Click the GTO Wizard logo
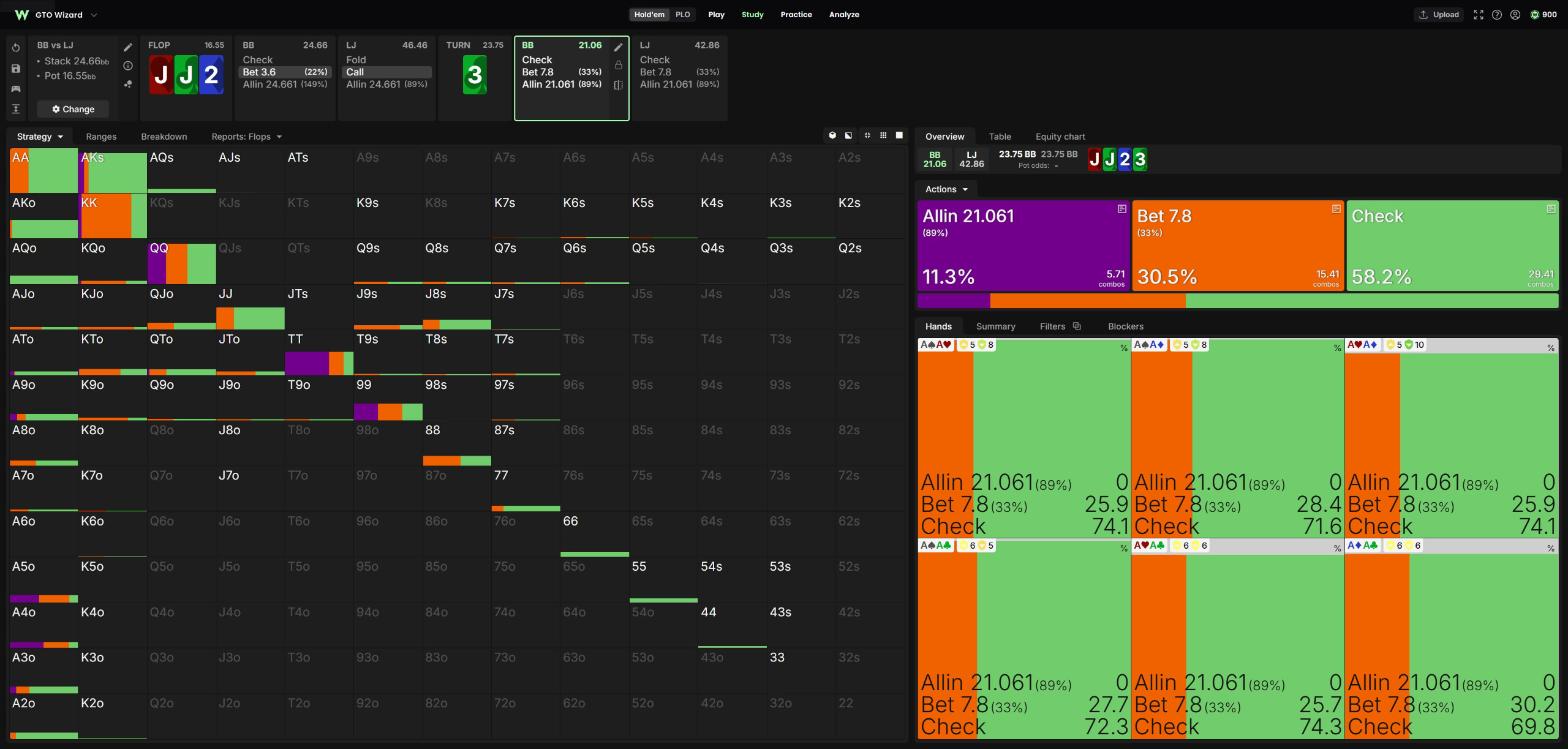 21,15
